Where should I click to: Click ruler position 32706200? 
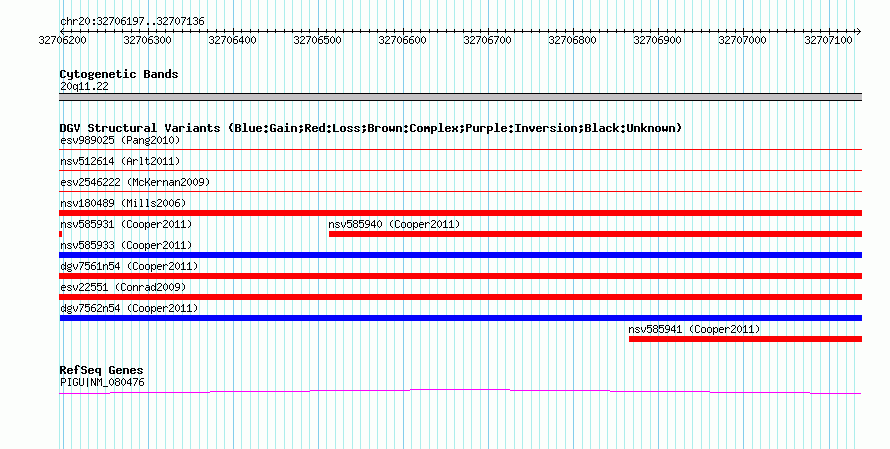[62, 40]
